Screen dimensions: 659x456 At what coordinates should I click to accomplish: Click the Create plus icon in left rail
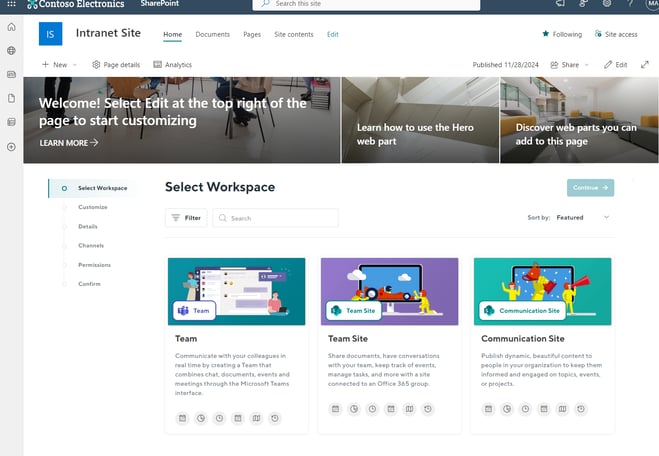pos(11,147)
